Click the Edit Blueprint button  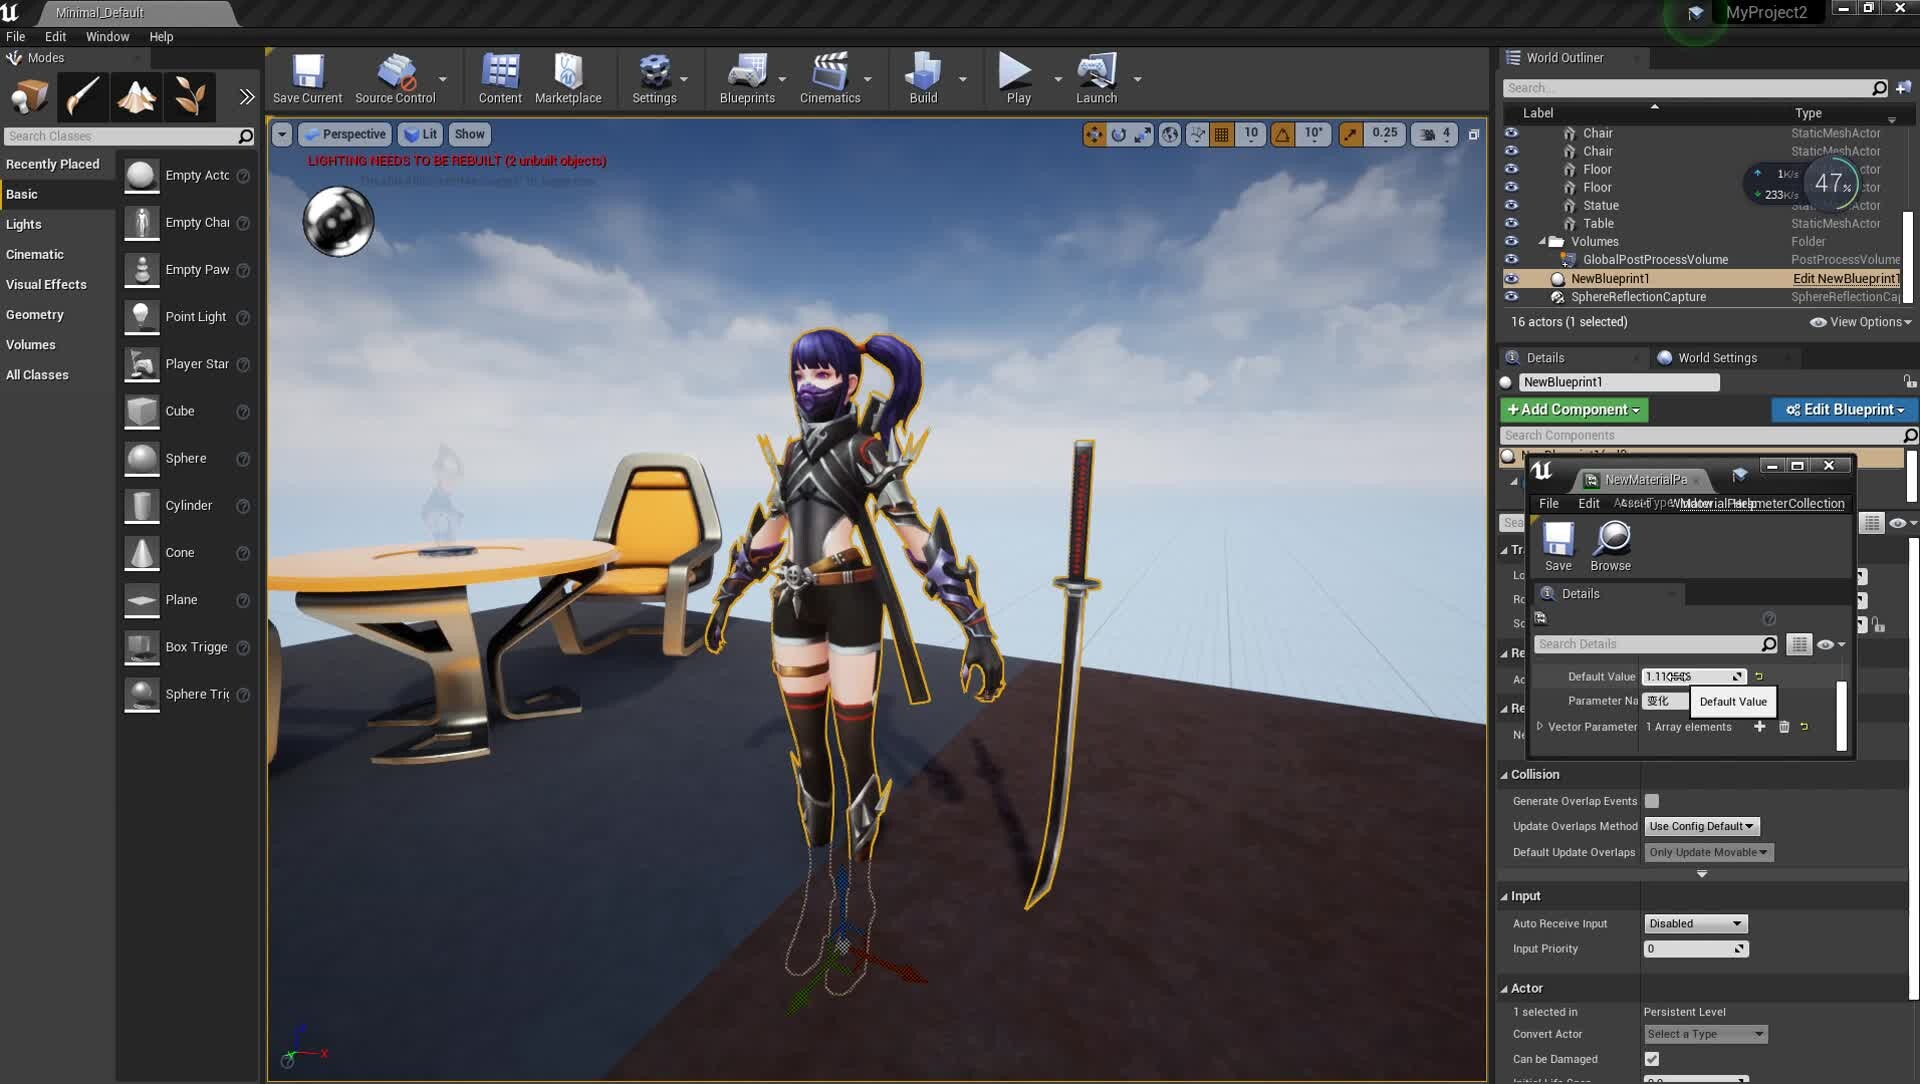pyautogui.click(x=1844, y=410)
